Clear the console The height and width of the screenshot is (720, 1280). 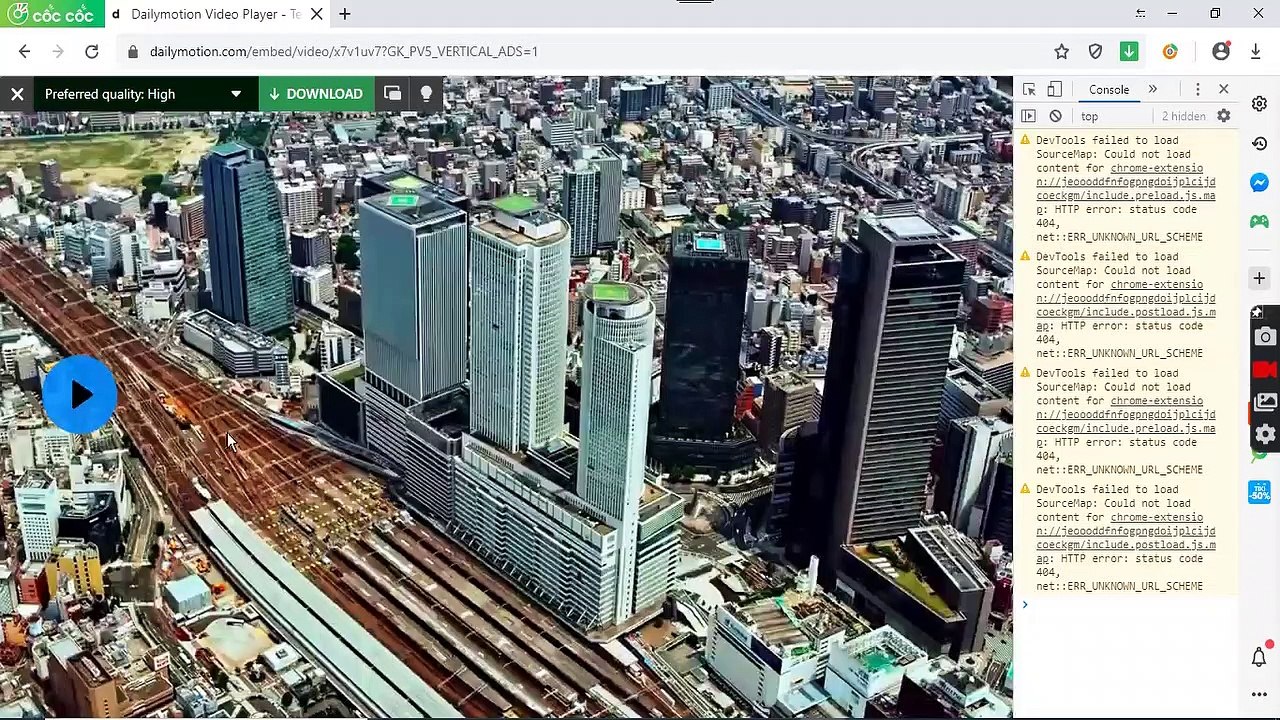tap(1055, 116)
